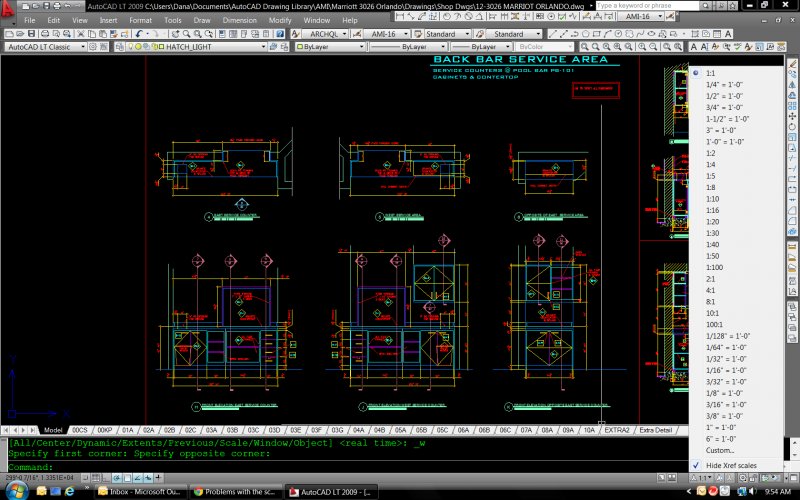Open Inbox - Microsoft Outlook taskbar button
Screen dimensions: 800x500
pyautogui.click(x=141, y=492)
